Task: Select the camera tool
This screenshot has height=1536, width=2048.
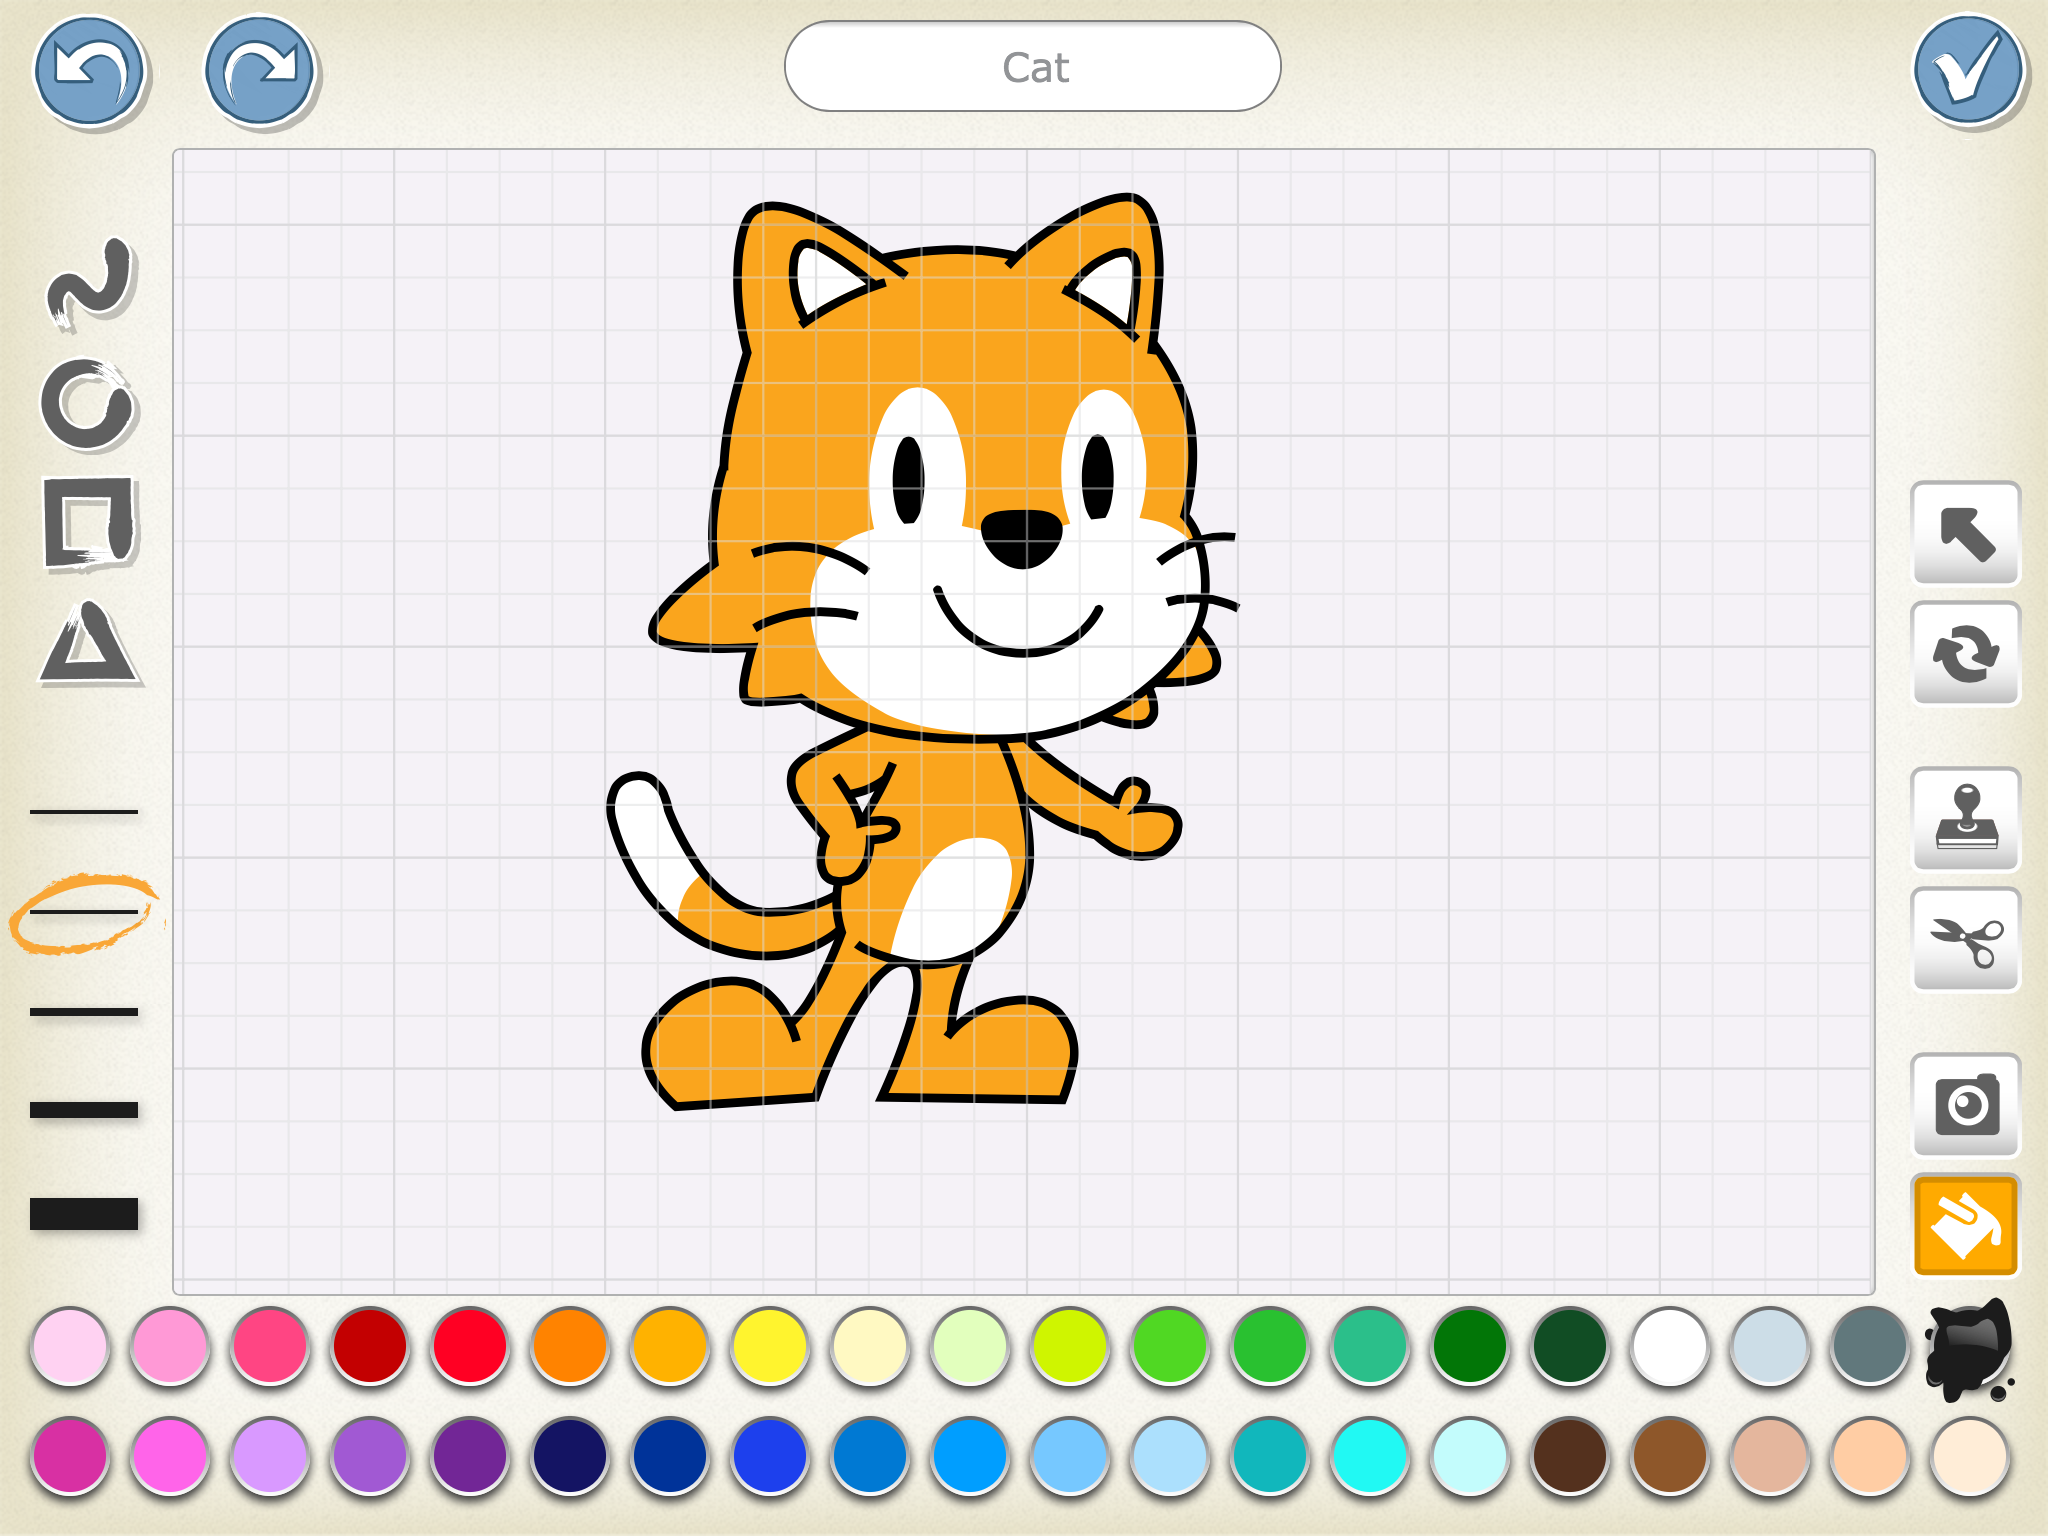Action: tap(1966, 1105)
